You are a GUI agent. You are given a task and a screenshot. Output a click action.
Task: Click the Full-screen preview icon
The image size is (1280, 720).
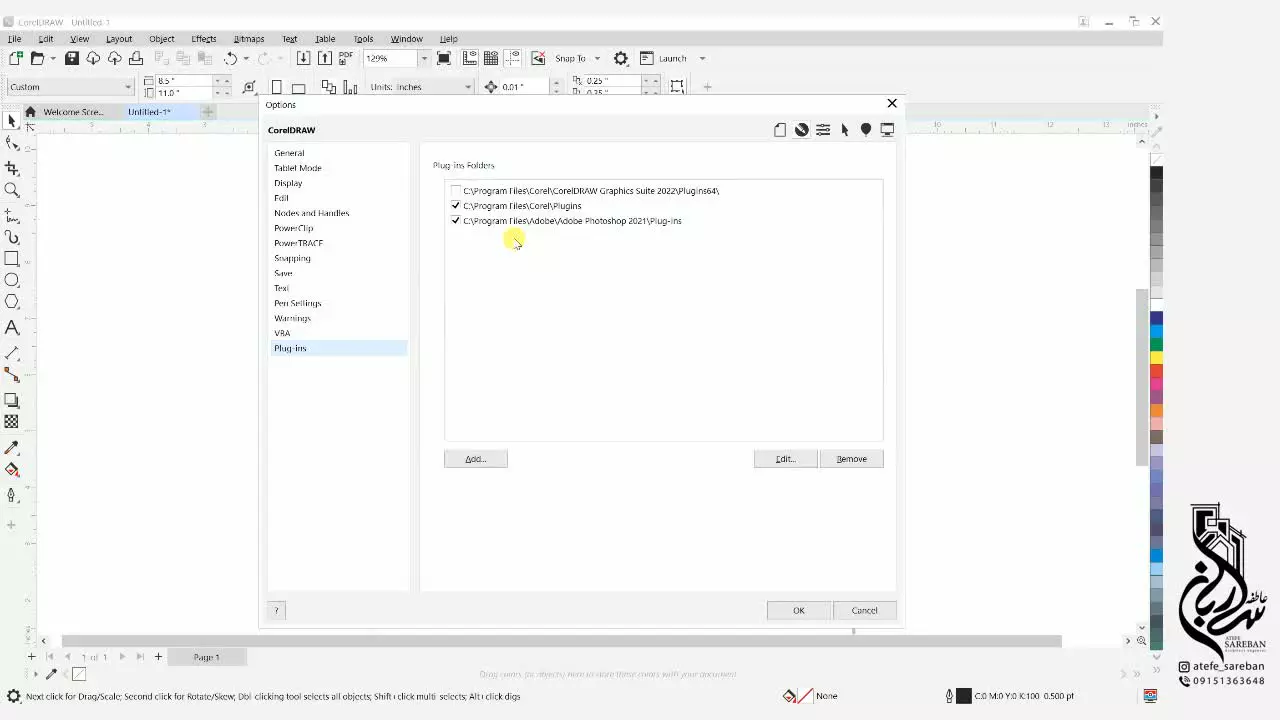click(x=444, y=58)
